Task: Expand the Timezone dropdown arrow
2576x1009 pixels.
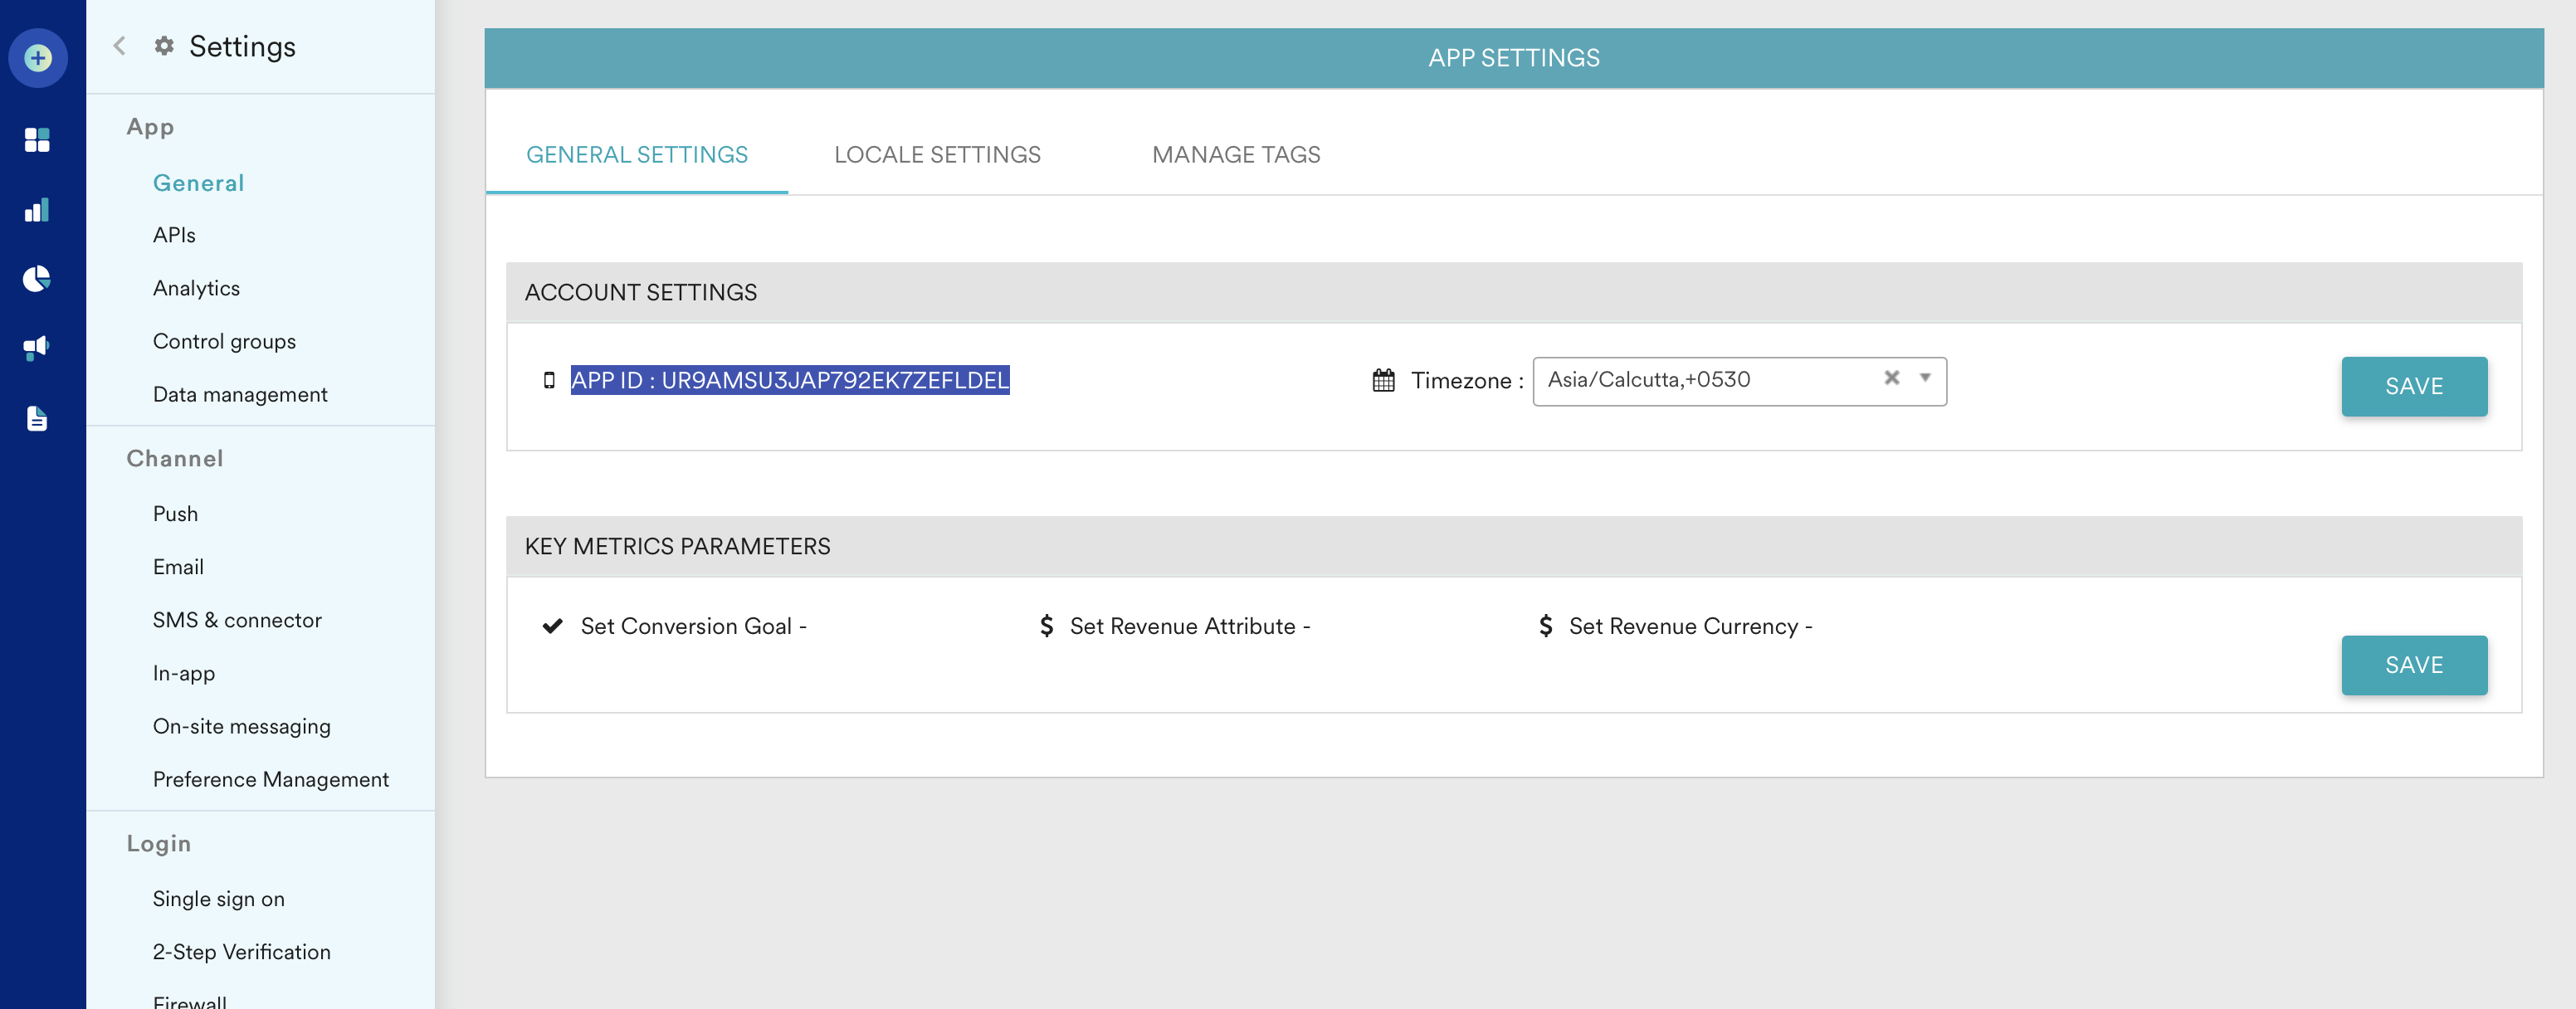Action: 1924,378
